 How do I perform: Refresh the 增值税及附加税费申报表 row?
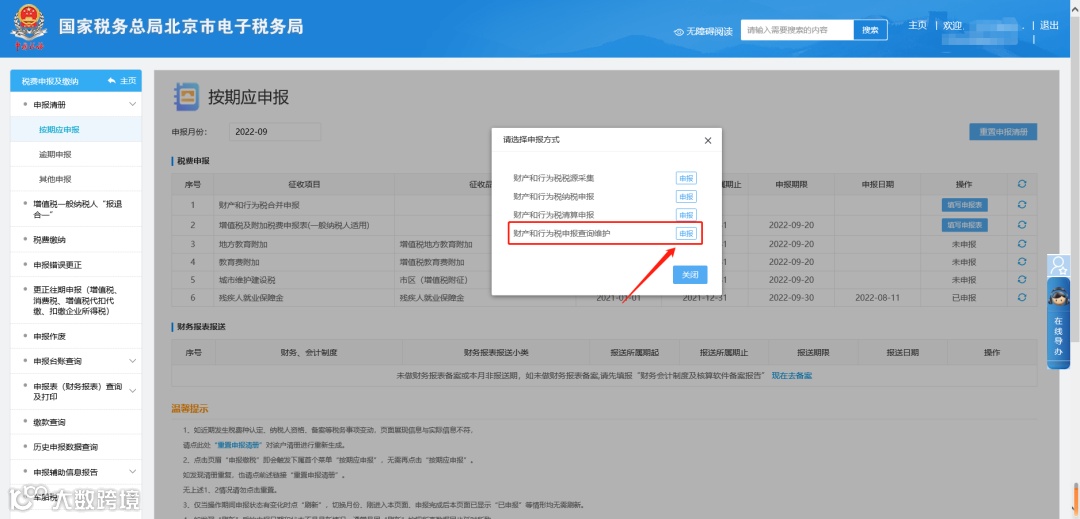coord(1021,224)
